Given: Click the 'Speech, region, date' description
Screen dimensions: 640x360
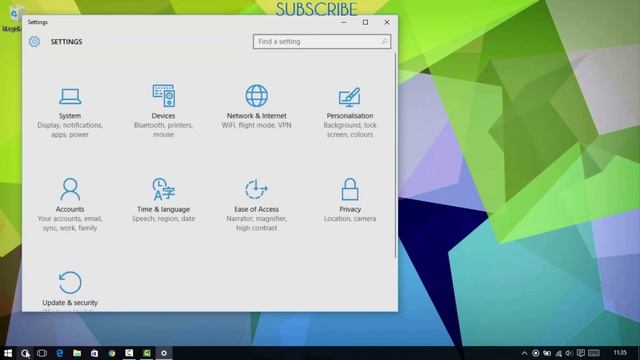Looking at the screenshot, I should pyautogui.click(x=163, y=219).
